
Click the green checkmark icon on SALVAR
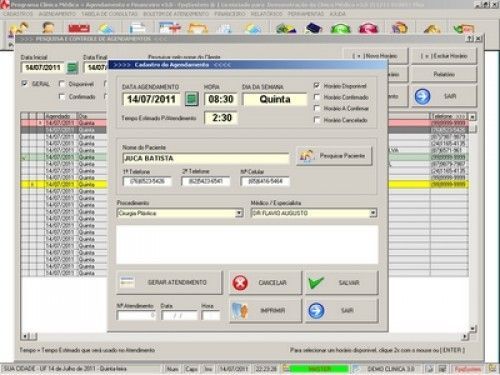pyautogui.click(x=315, y=283)
